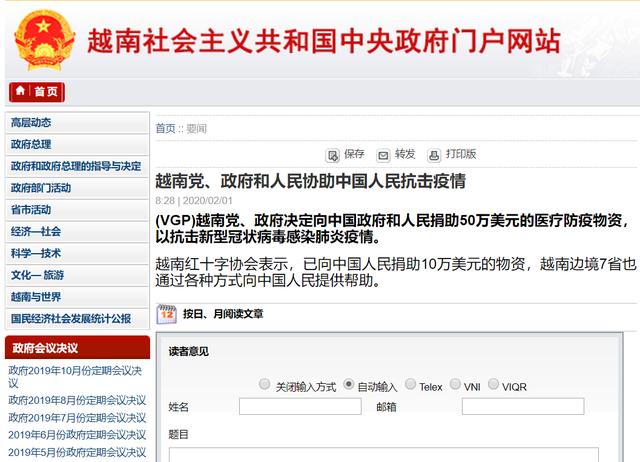Screen dimensions: 640x462
Task: Open 2019年6月份政府定期会议决议 link
Action: pyautogui.click(x=77, y=435)
